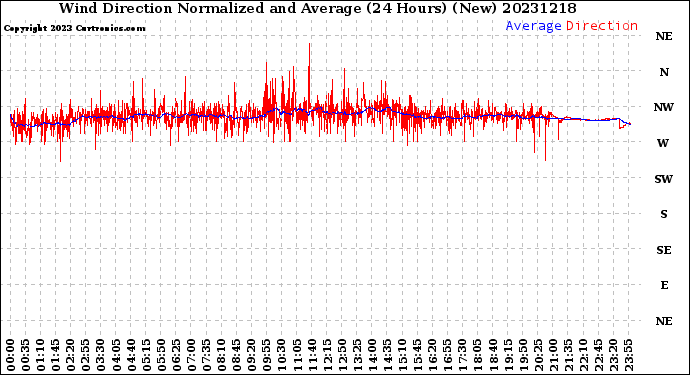The image size is (690, 375).
Task: Click the 04:05 time axis label
Action: click(116, 355)
